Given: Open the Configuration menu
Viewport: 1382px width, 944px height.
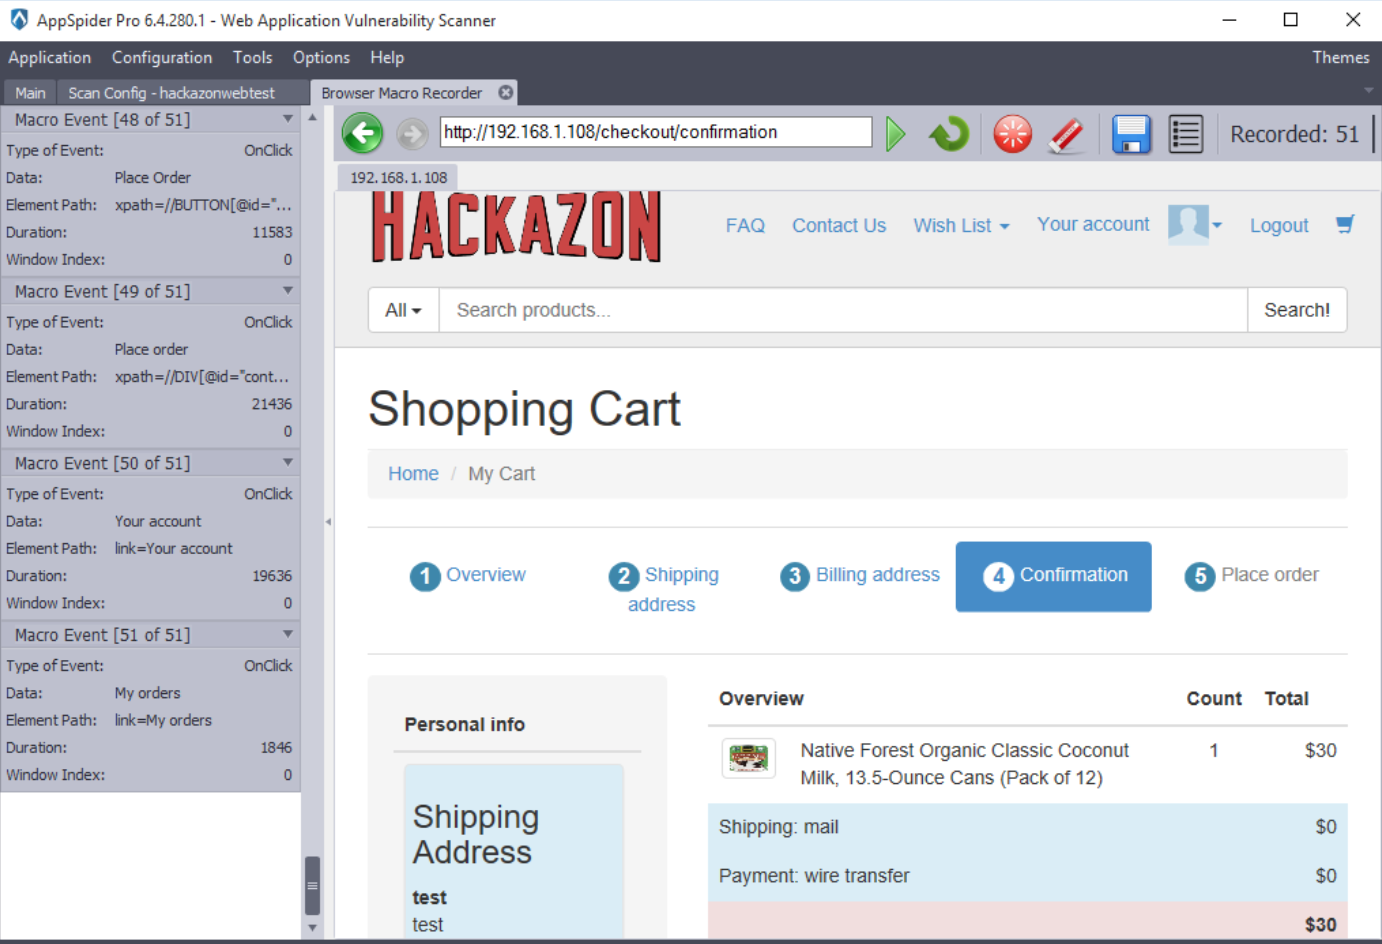Looking at the screenshot, I should coord(162,58).
